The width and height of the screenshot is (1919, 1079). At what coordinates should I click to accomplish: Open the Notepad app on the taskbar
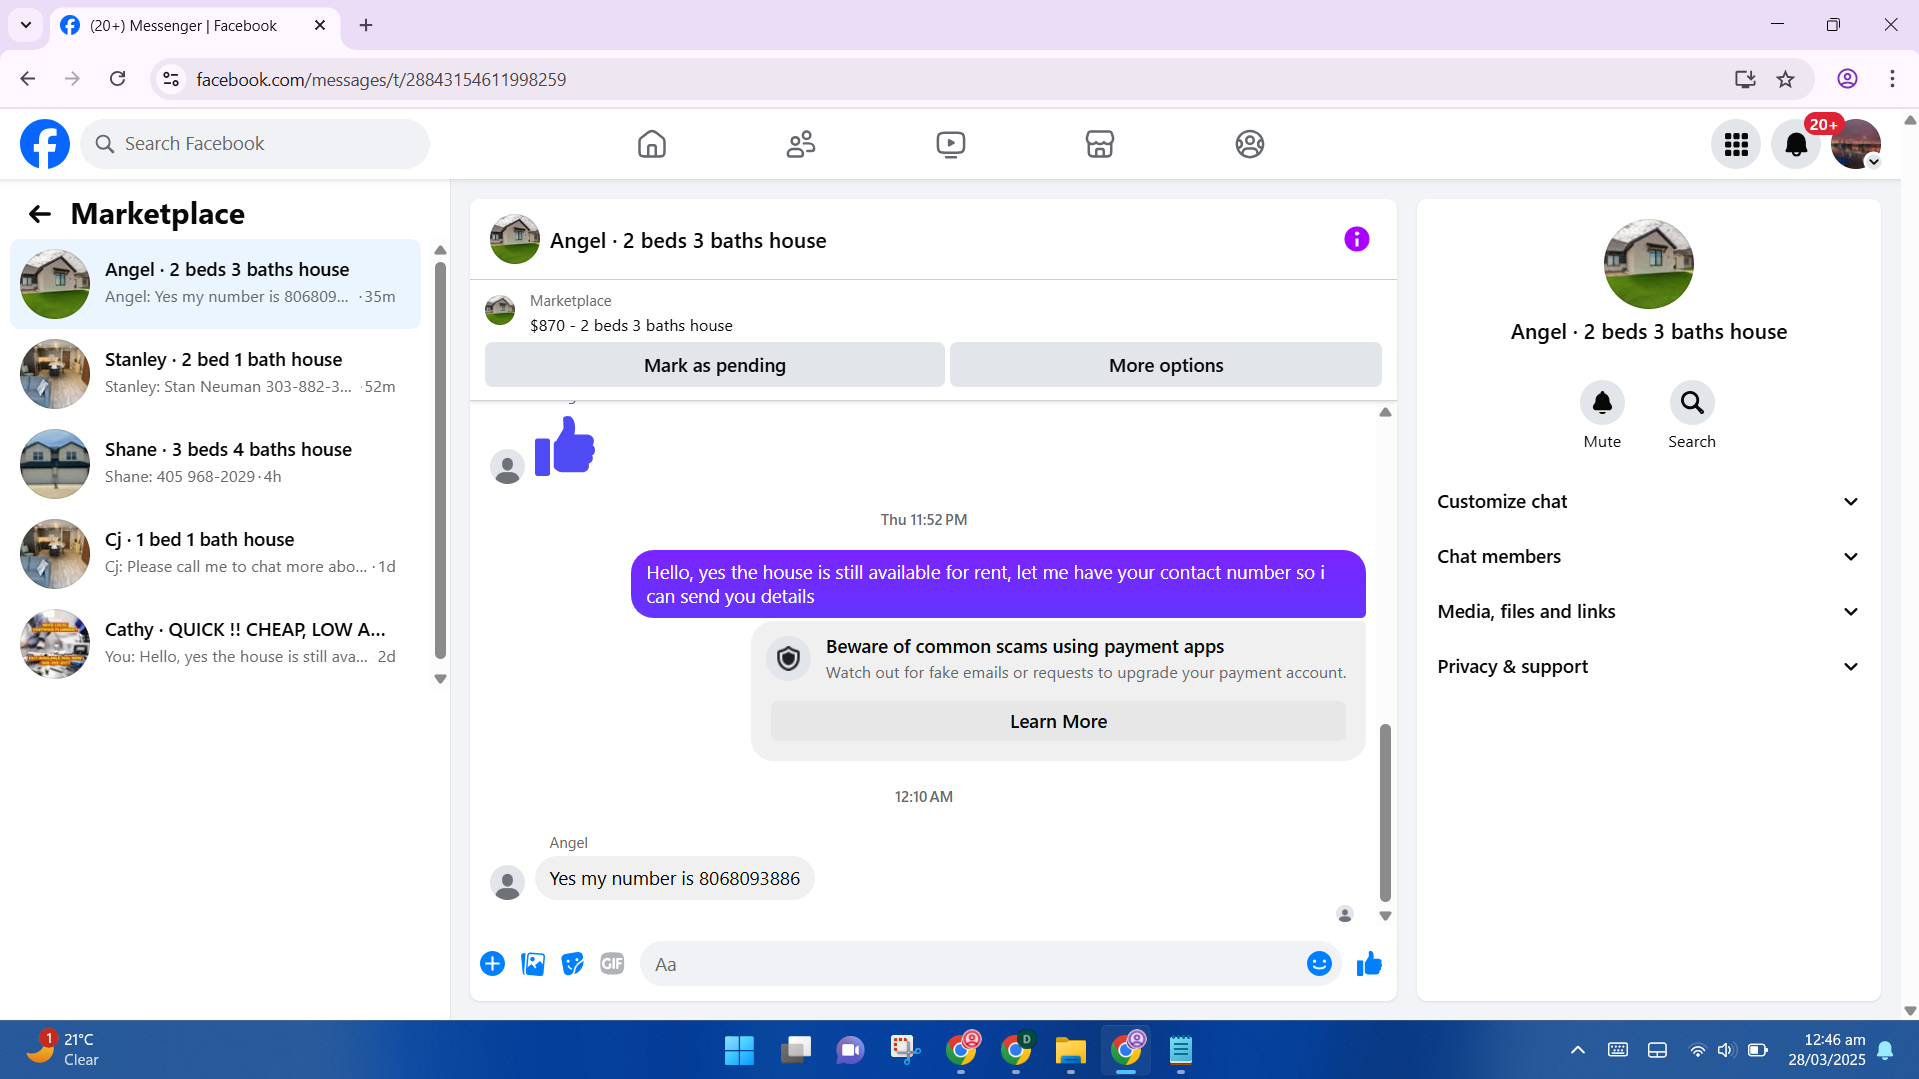click(1181, 1050)
